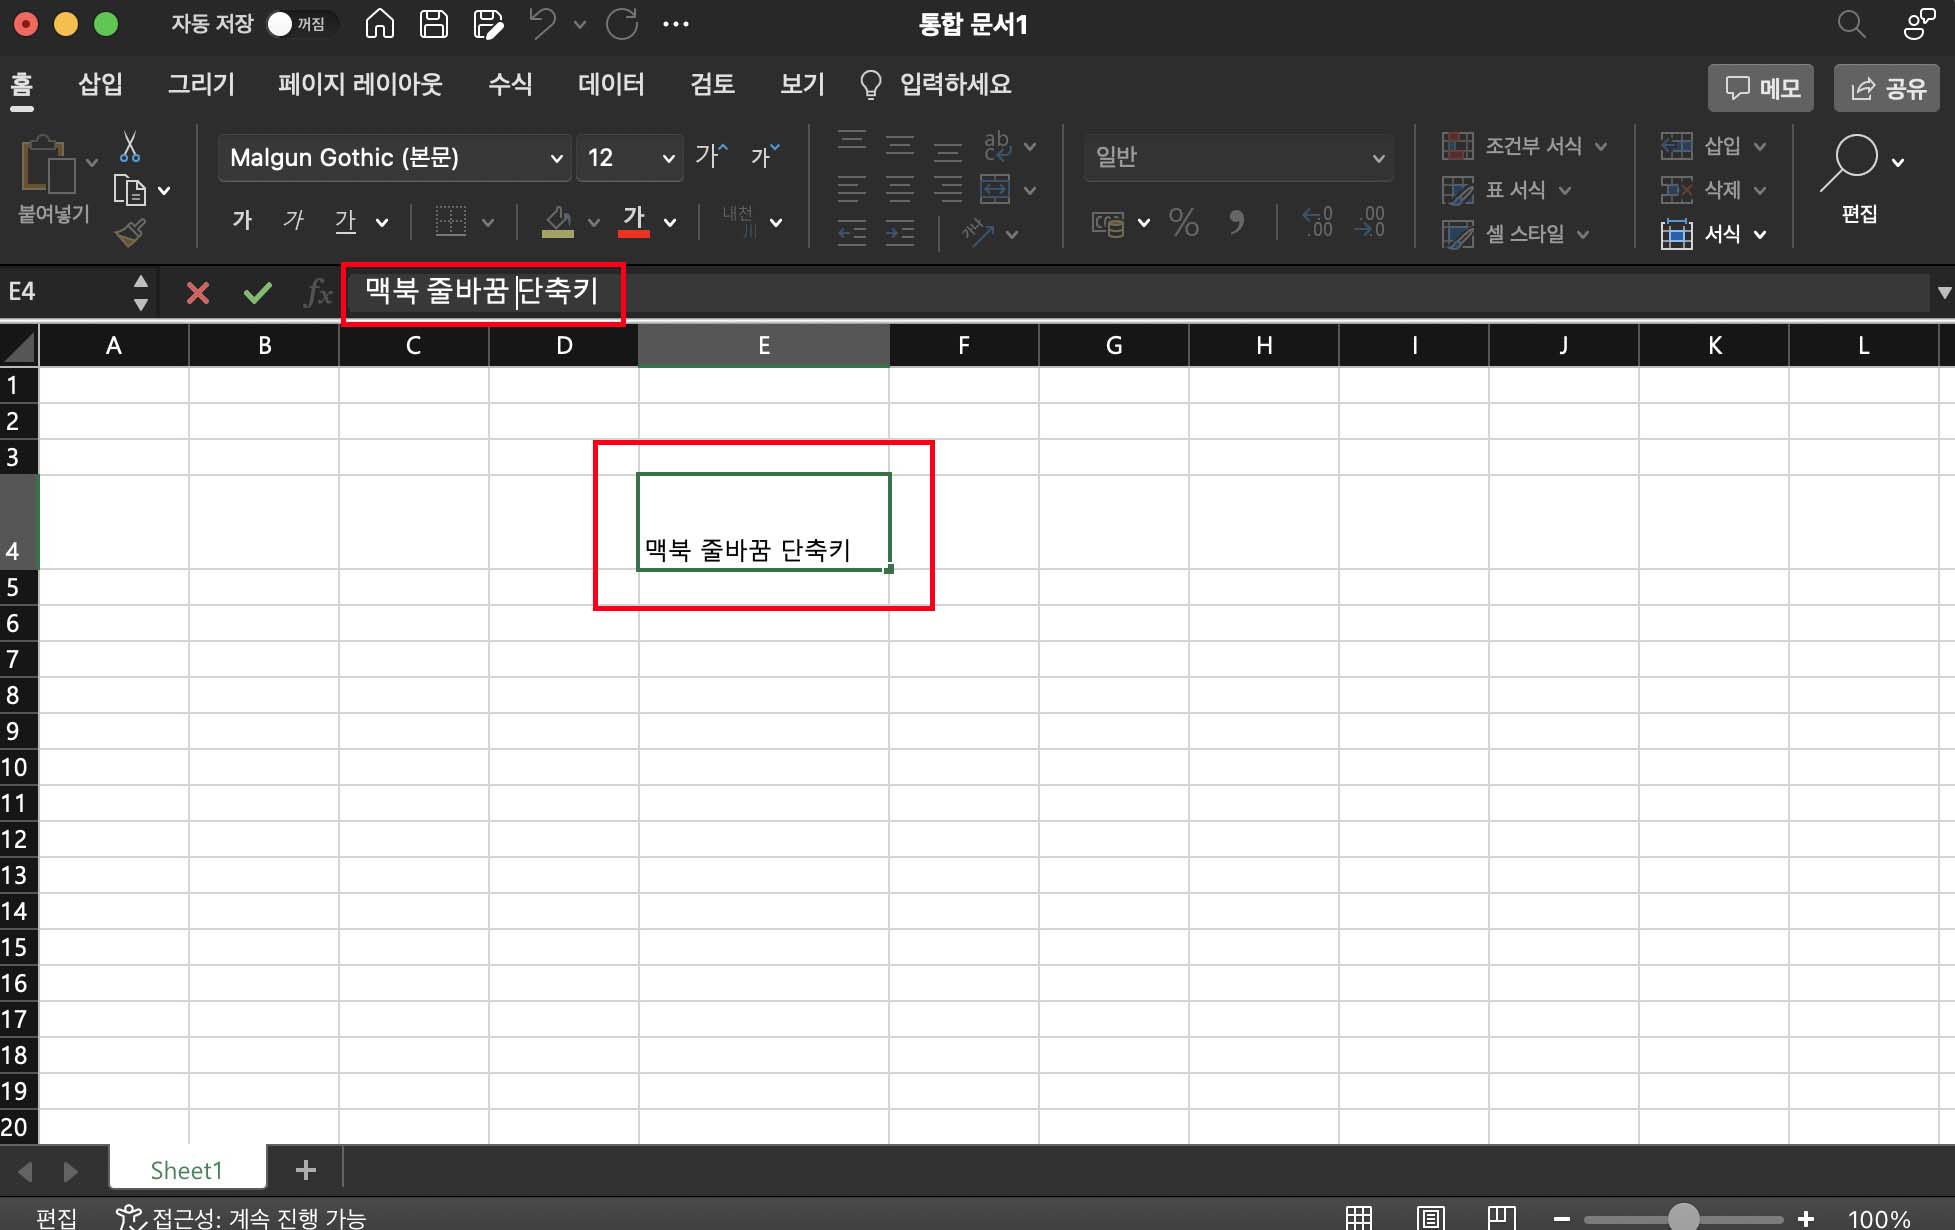Click the Home icon in the title bar

click(379, 24)
